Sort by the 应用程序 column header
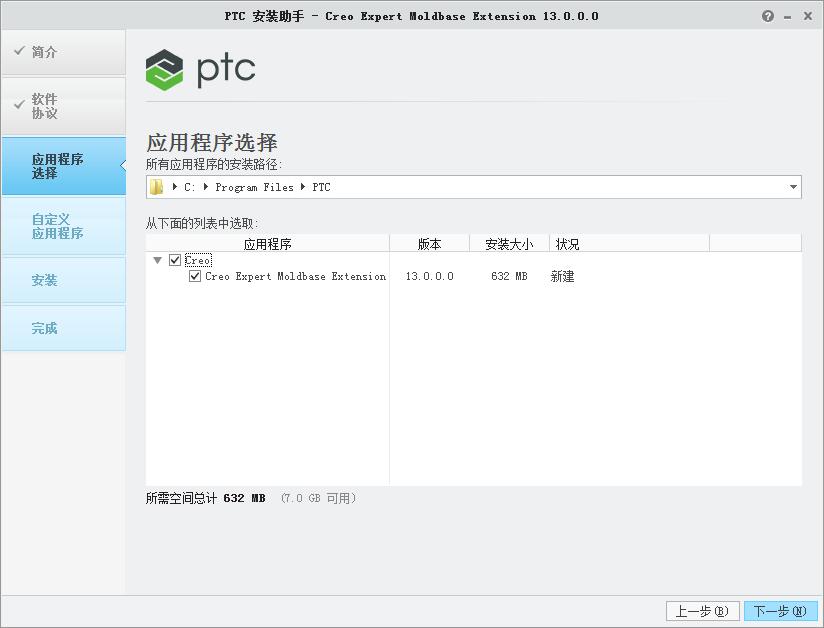 pos(267,244)
